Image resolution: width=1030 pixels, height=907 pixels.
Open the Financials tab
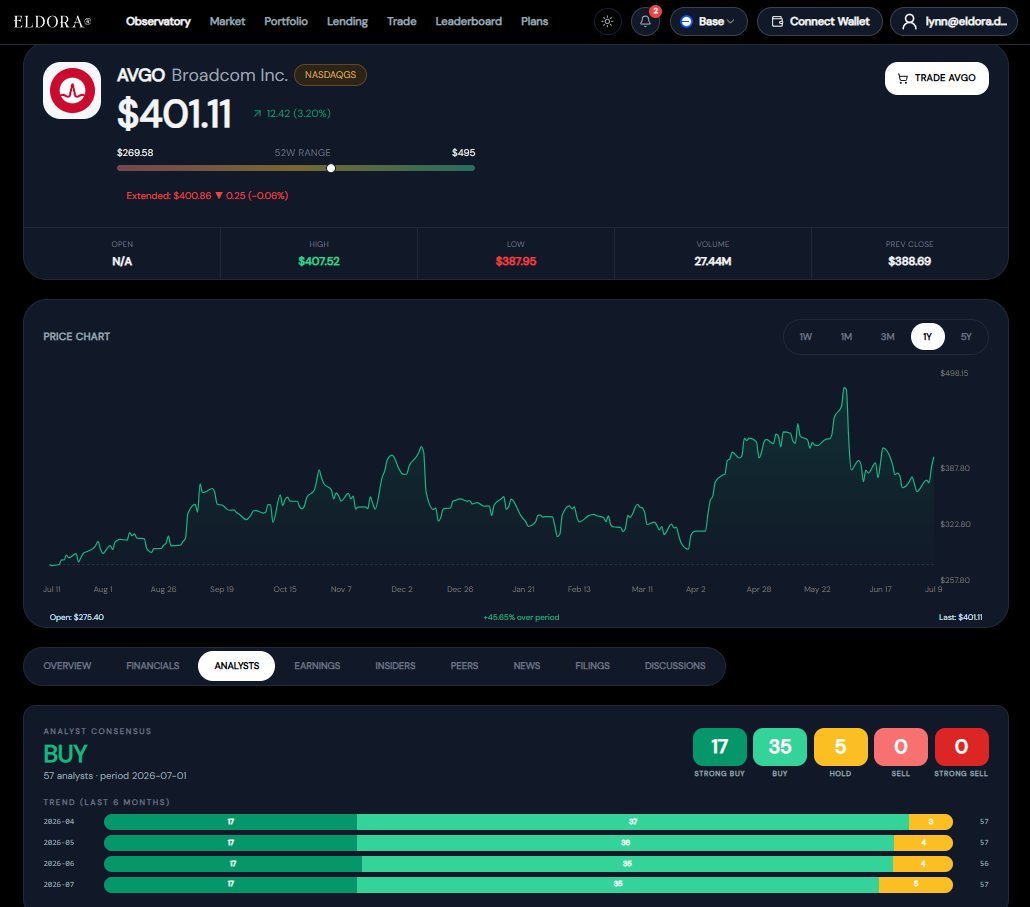[x=152, y=666]
